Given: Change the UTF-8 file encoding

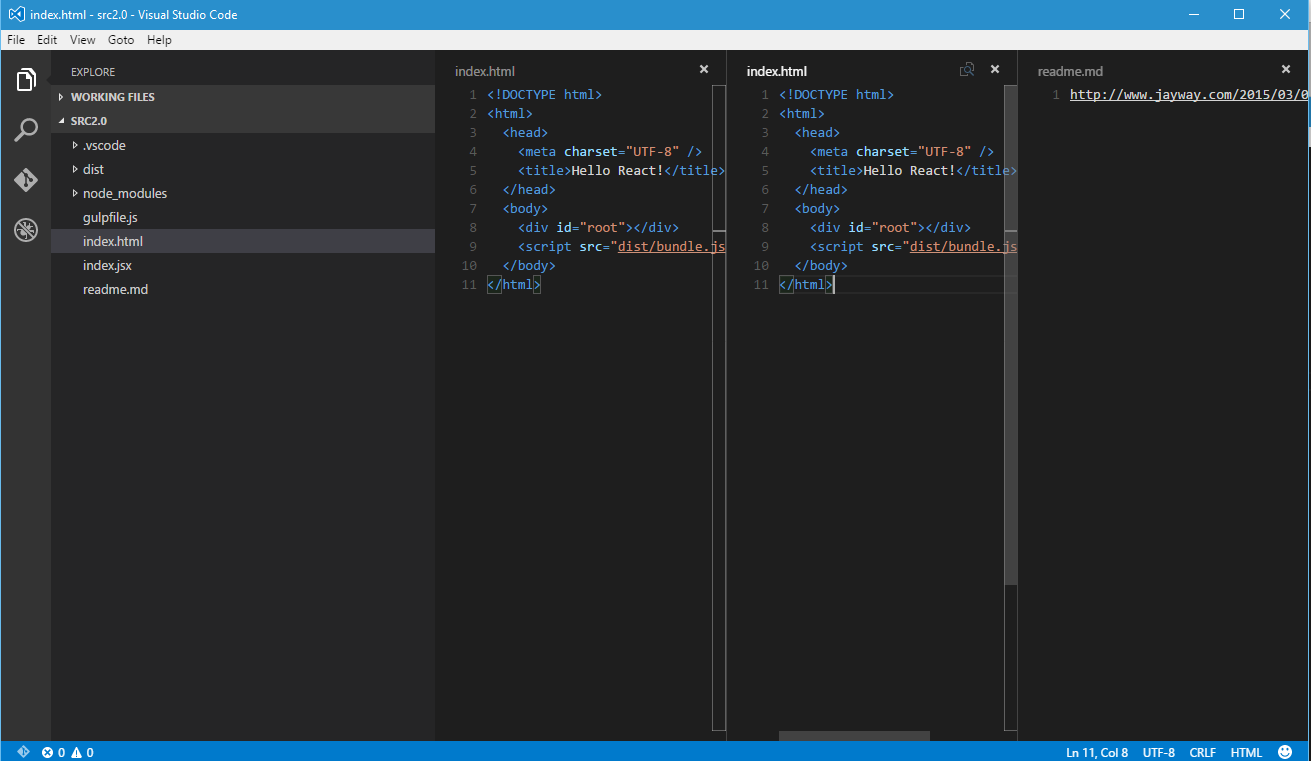Looking at the screenshot, I should 1159,752.
